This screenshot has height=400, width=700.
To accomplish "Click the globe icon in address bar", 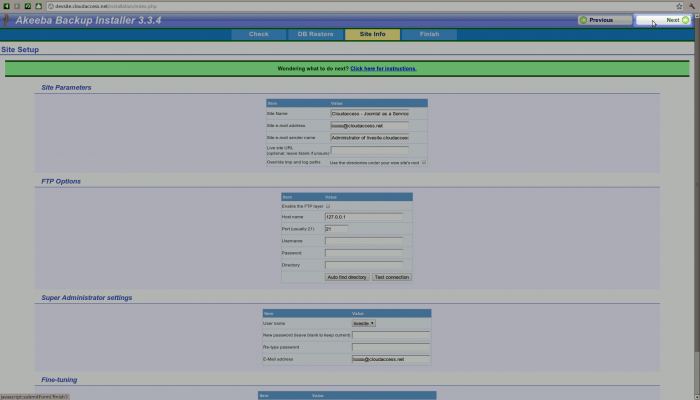I will (51, 6).
